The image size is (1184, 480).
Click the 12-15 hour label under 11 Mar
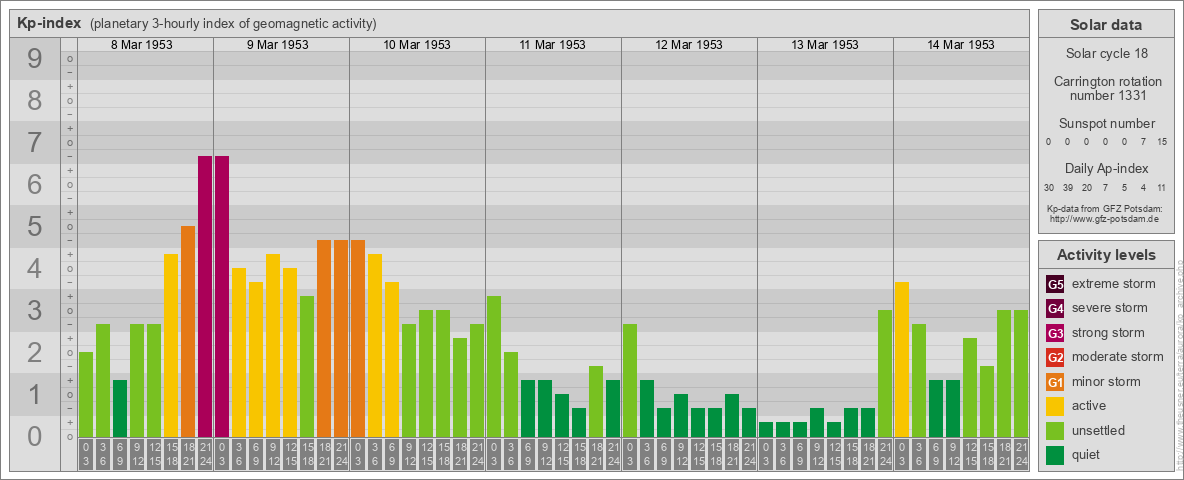coord(562,455)
